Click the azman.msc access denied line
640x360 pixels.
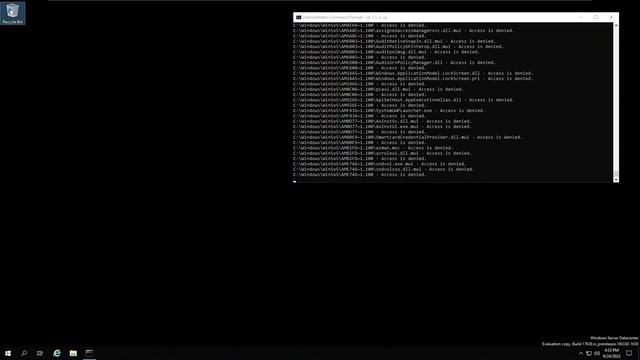click(x=373, y=148)
